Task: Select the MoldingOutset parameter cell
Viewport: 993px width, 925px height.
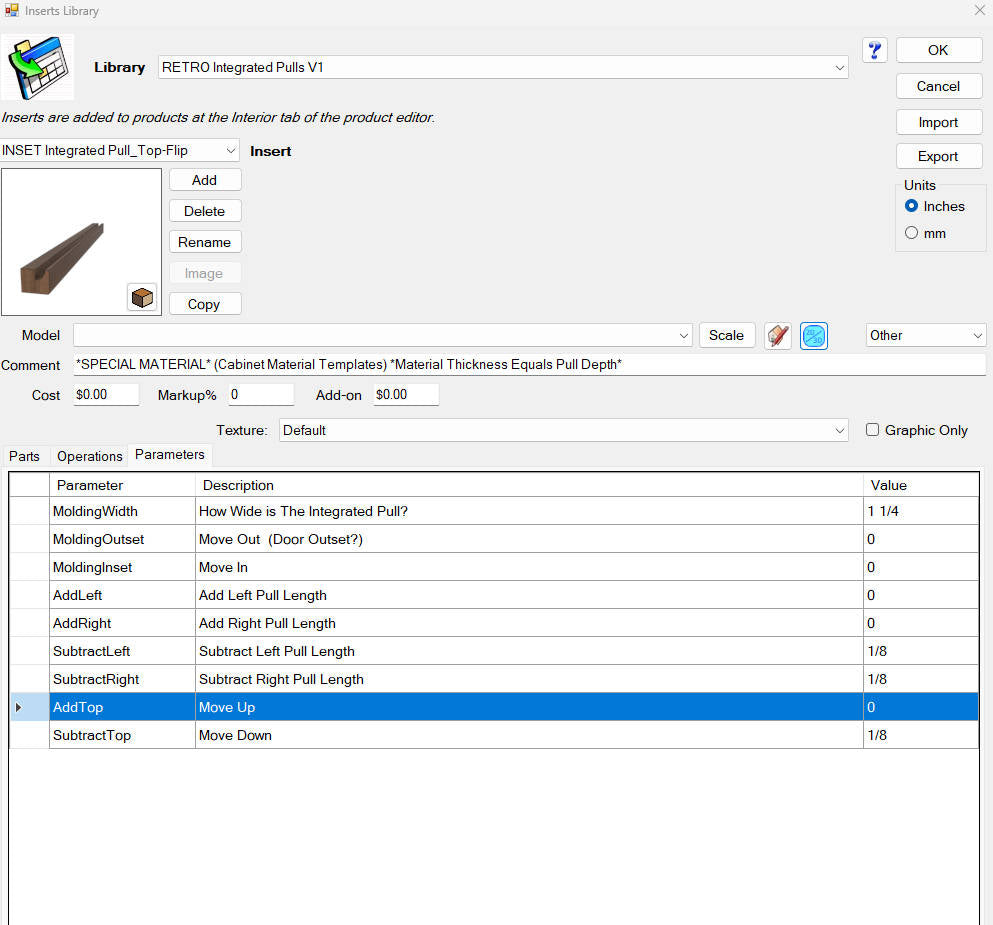Action: pos(122,539)
